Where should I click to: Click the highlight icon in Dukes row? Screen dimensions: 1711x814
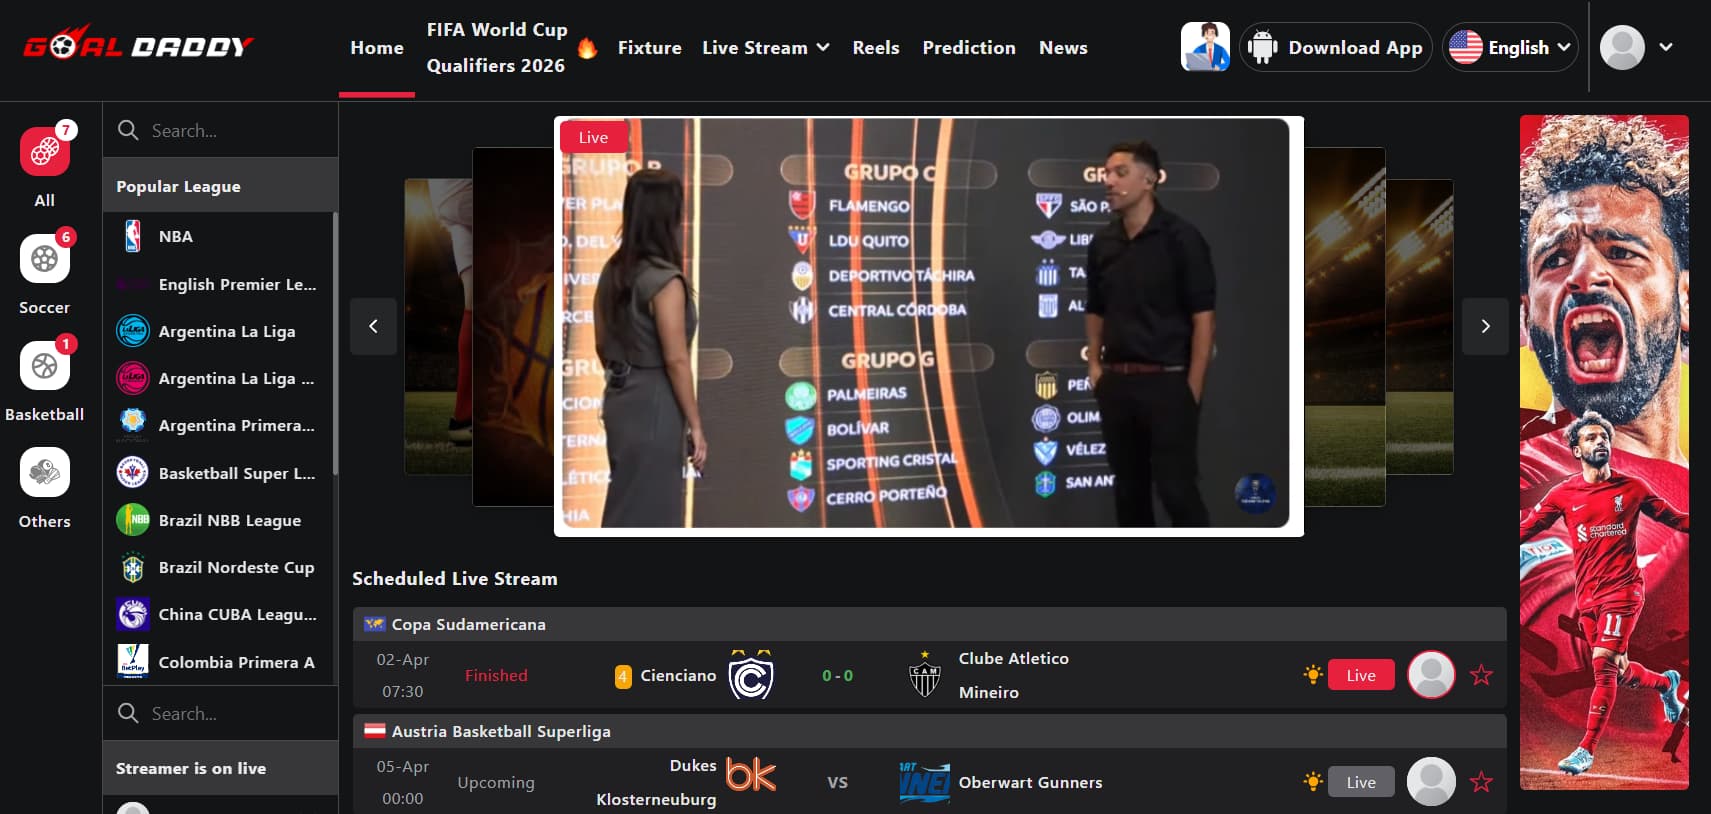1313,782
